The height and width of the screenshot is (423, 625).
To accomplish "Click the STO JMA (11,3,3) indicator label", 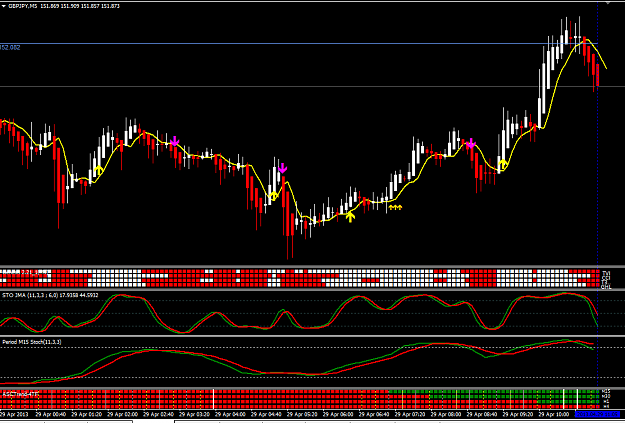I will 51,295.
